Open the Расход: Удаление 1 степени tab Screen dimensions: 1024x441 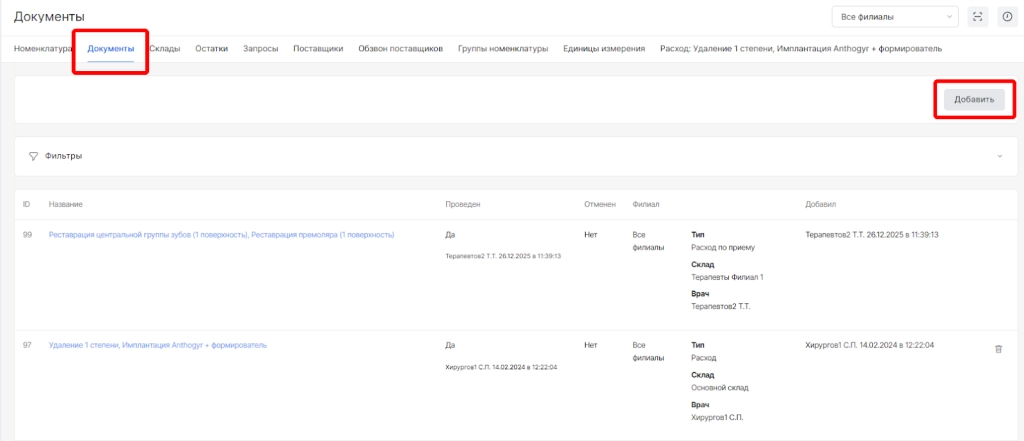click(x=800, y=48)
